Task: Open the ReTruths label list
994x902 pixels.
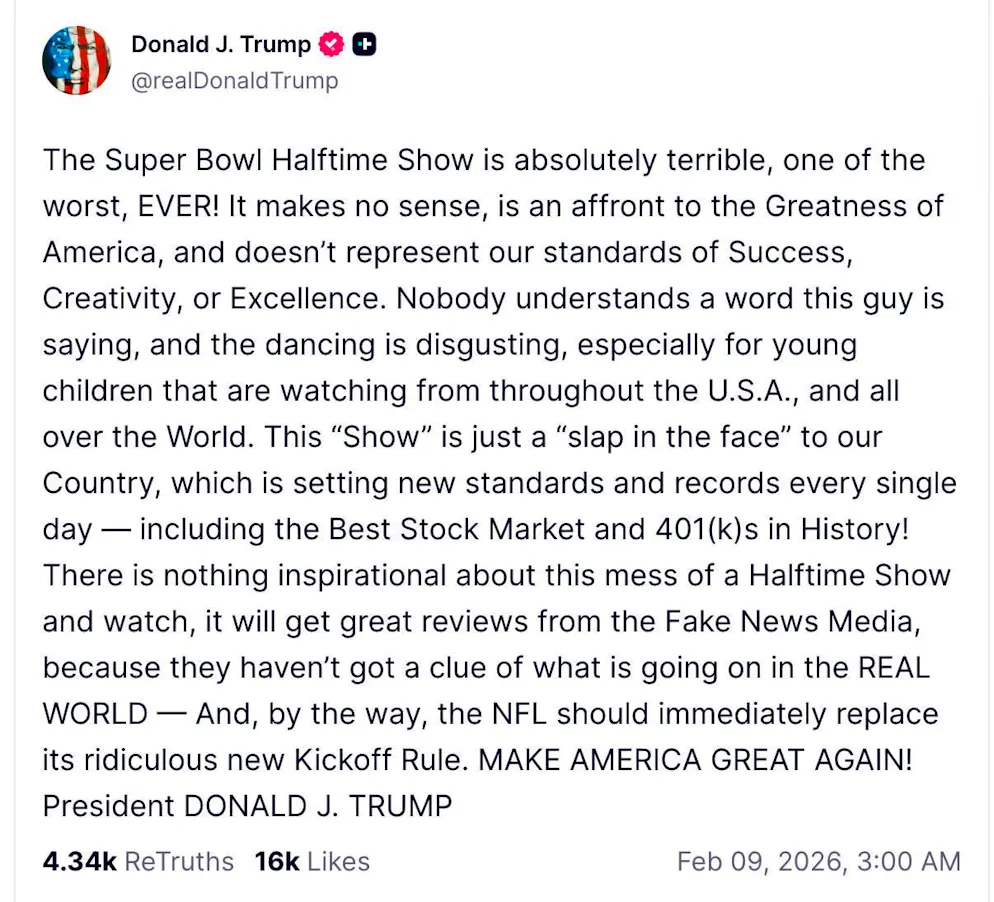Action: point(182,861)
